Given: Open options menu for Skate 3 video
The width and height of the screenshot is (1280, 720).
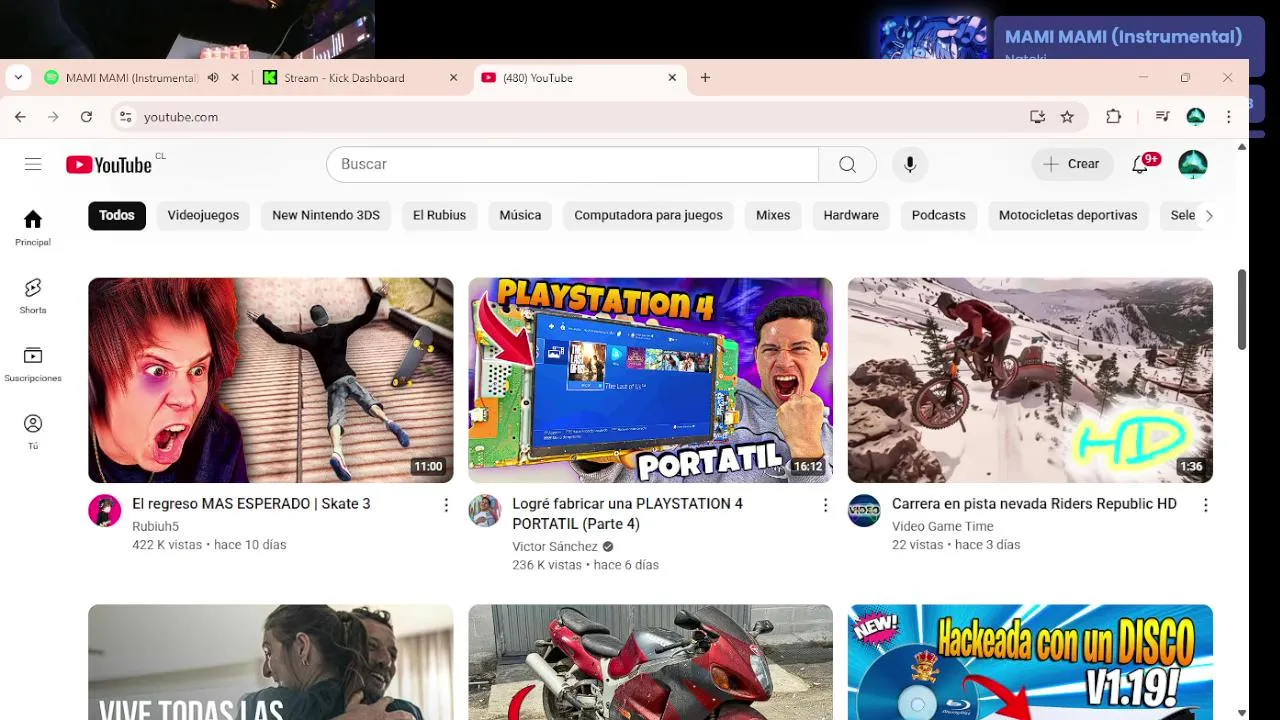Looking at the screenshot, I should [446, 506].
